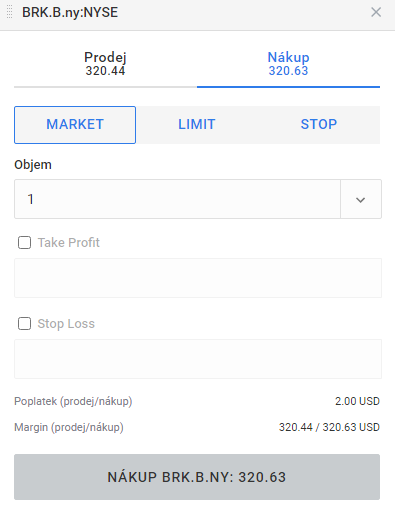This screenshot has height=517, width=395.
Task: Expand the Objem dropdown chevron
Action: [361, 199]
